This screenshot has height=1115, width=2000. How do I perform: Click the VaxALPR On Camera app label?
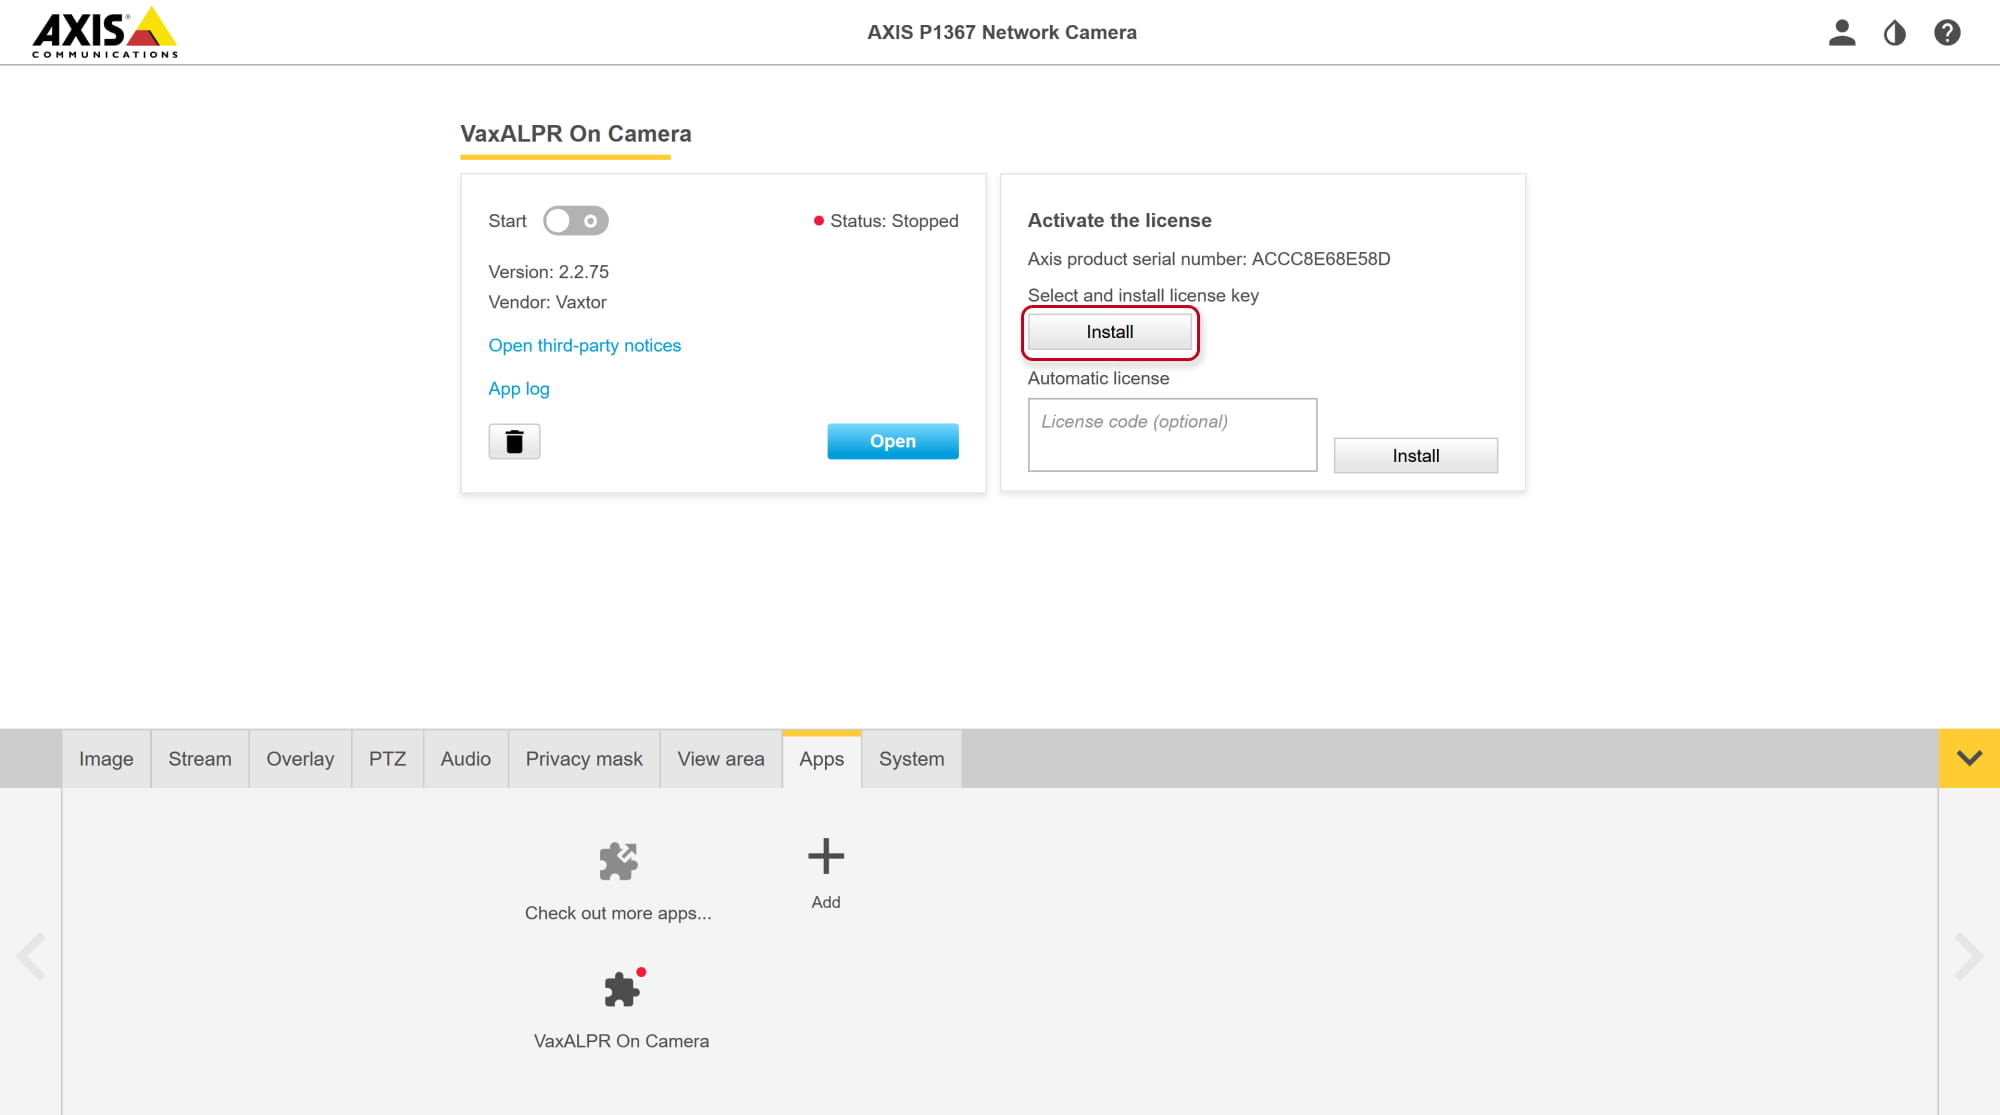tap(622, 1041)
